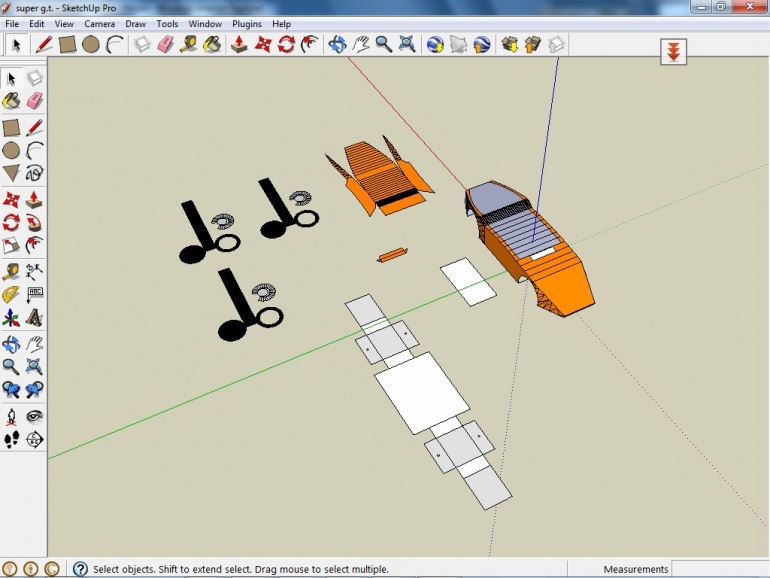770x578 pixels.
Task: Choose the Protractor tool in left toolset
Action: (x=11, y=294)
